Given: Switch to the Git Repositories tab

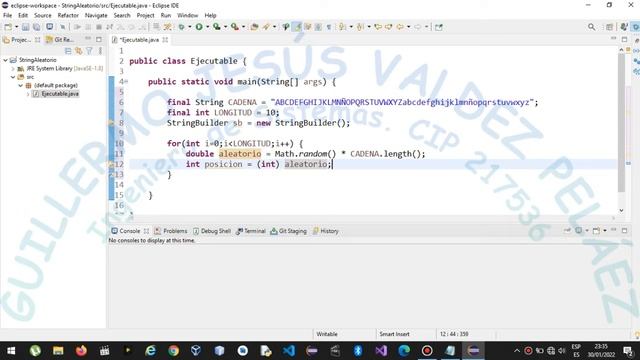Looking at the screenshot, I should [60, 40].
